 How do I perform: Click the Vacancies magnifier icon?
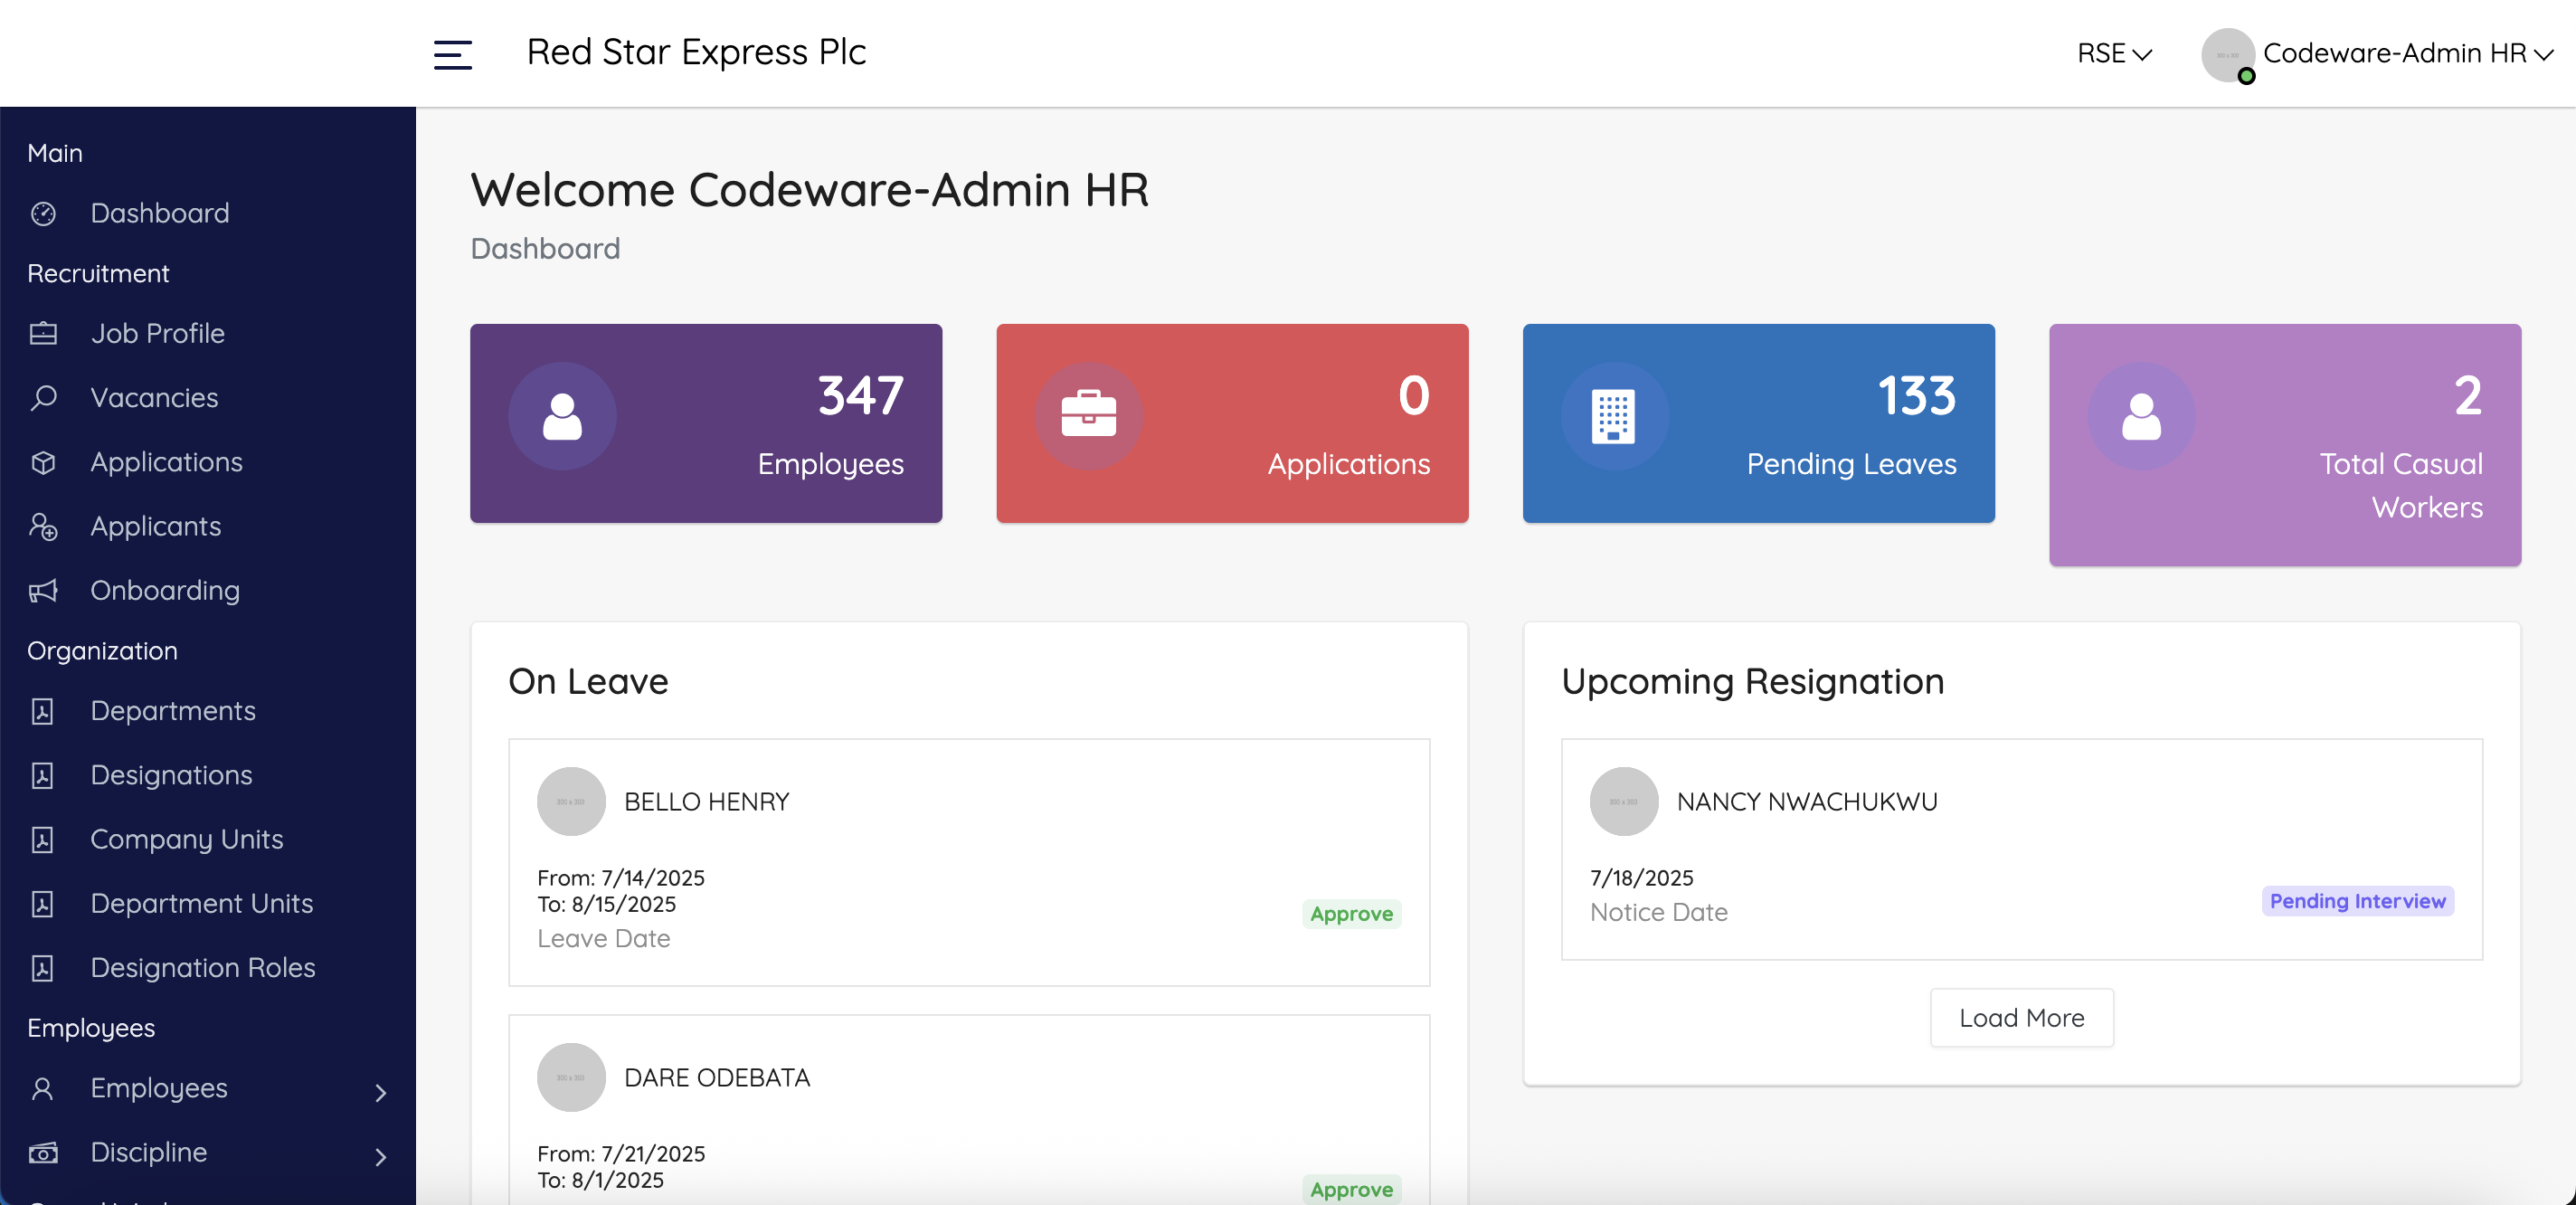[x=43, y=398]
